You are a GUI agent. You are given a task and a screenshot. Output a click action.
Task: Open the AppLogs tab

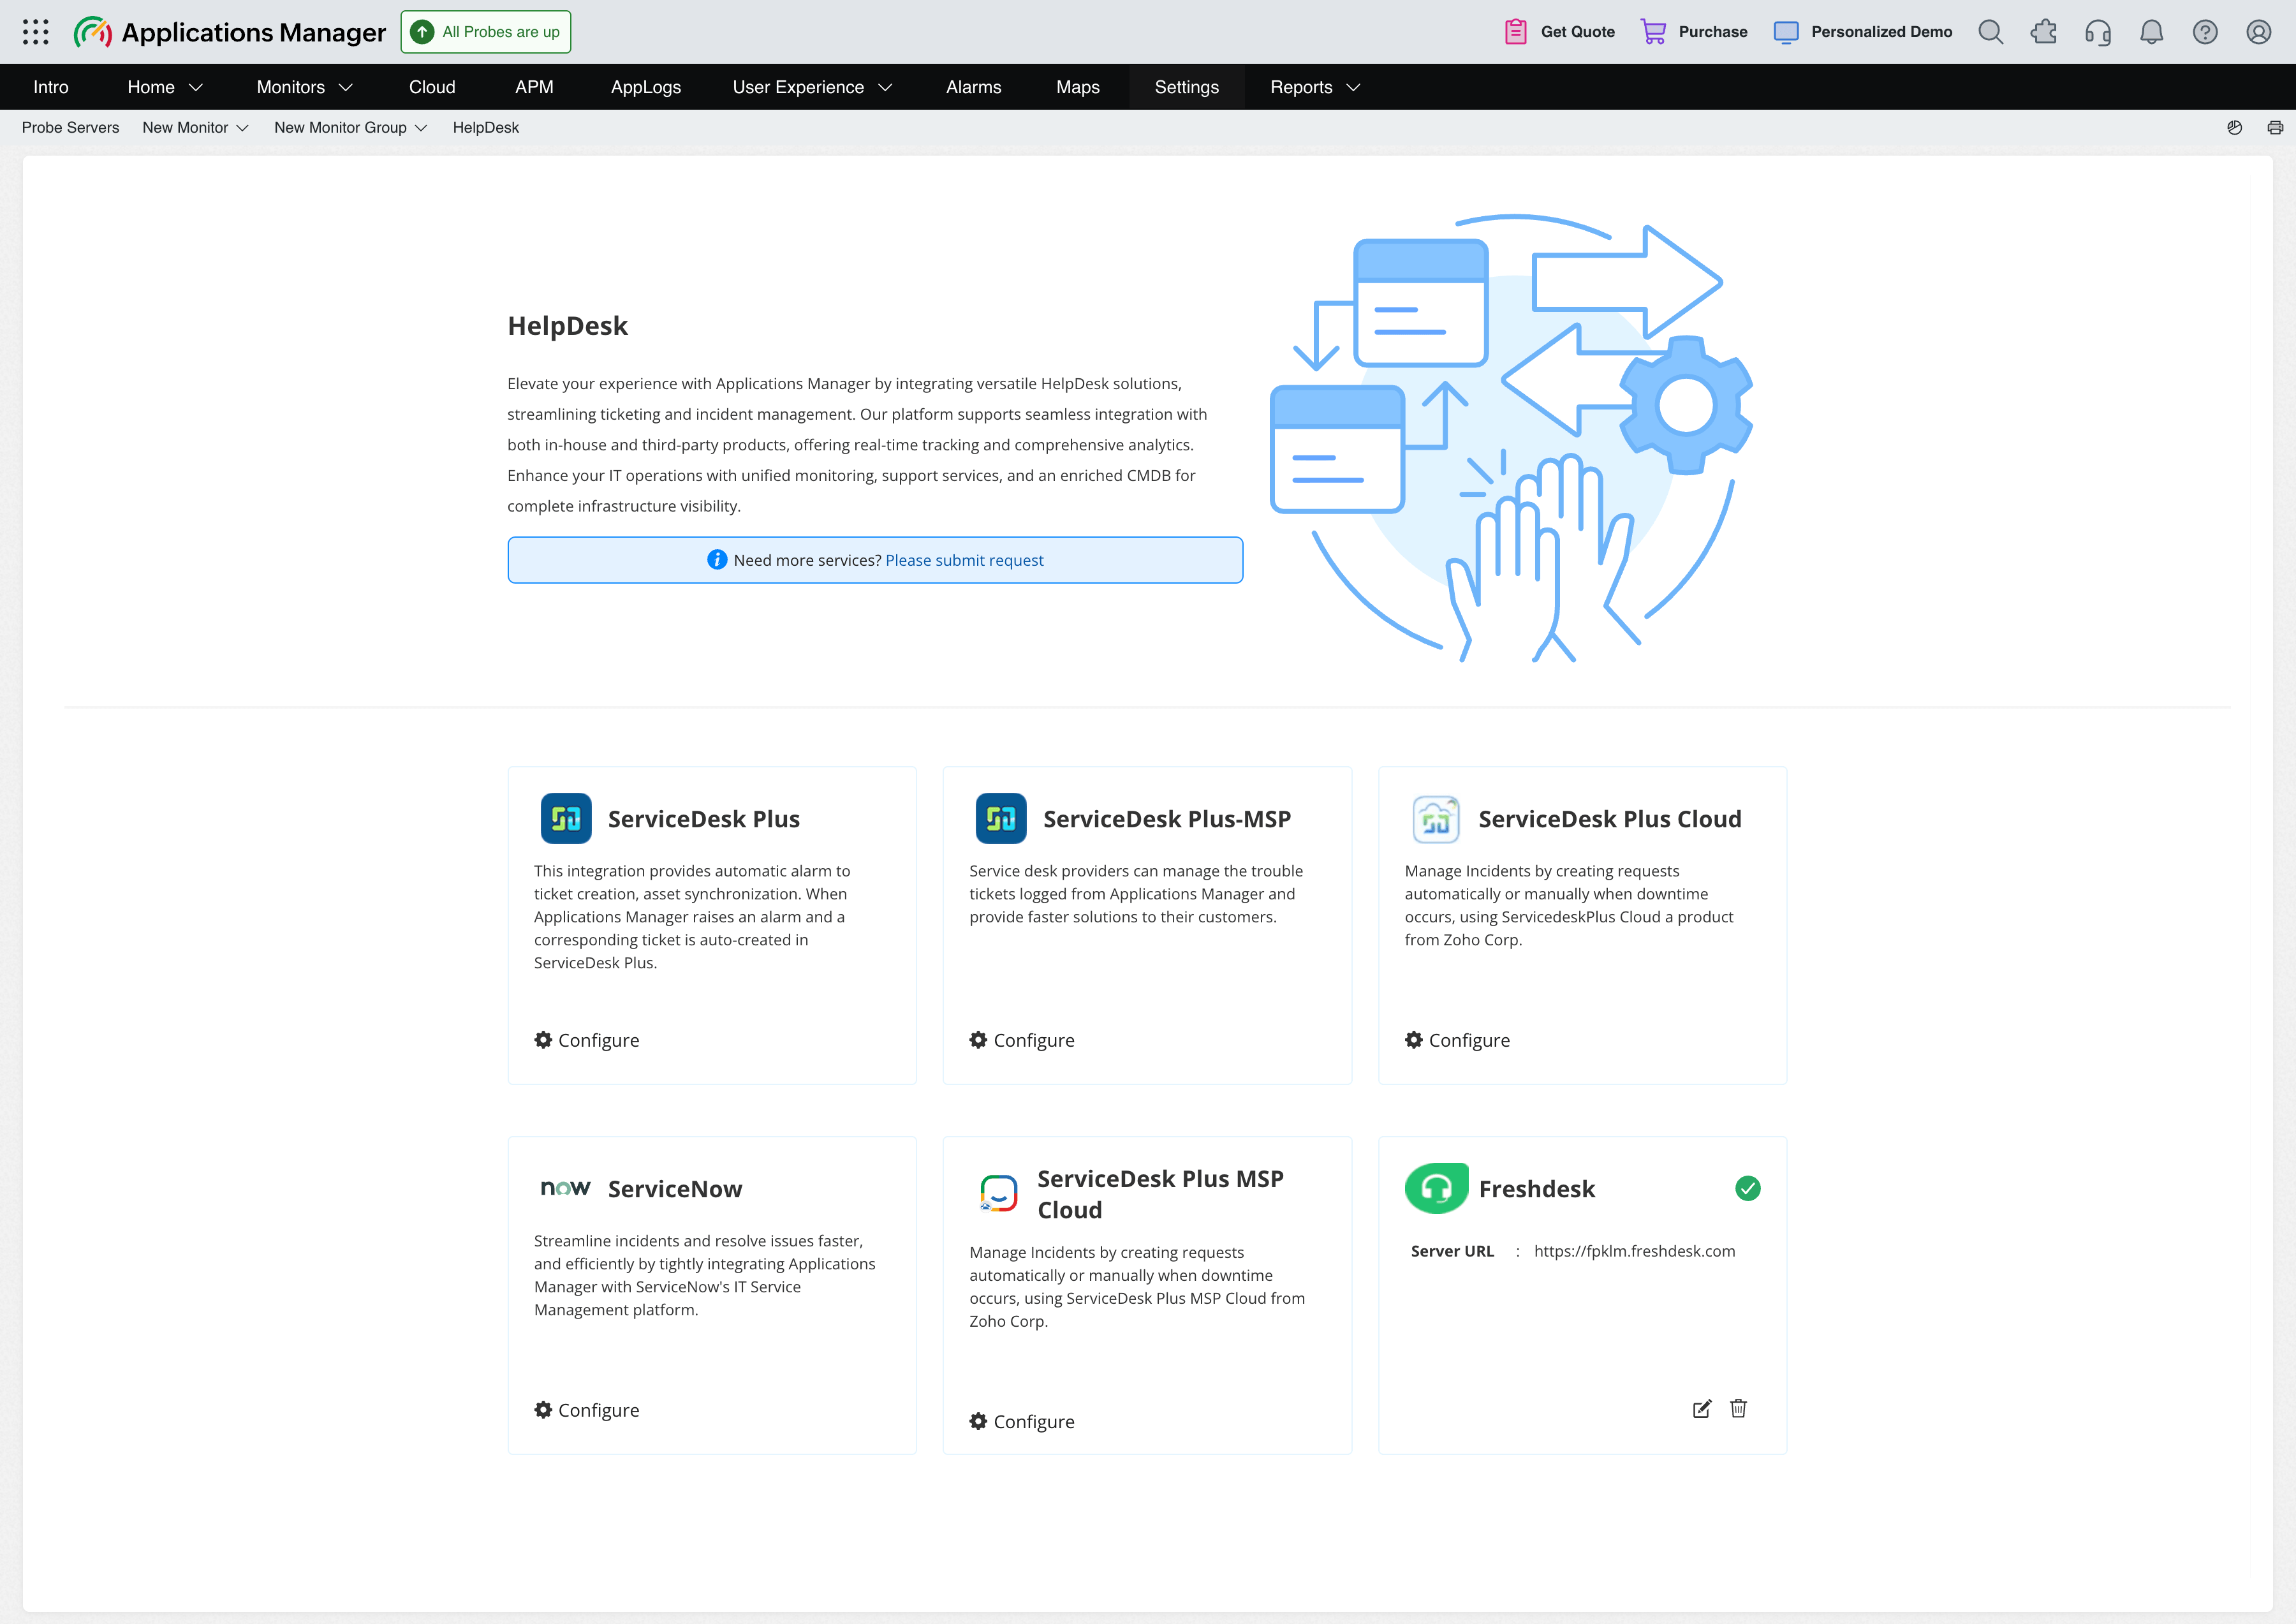pos(646,87)
